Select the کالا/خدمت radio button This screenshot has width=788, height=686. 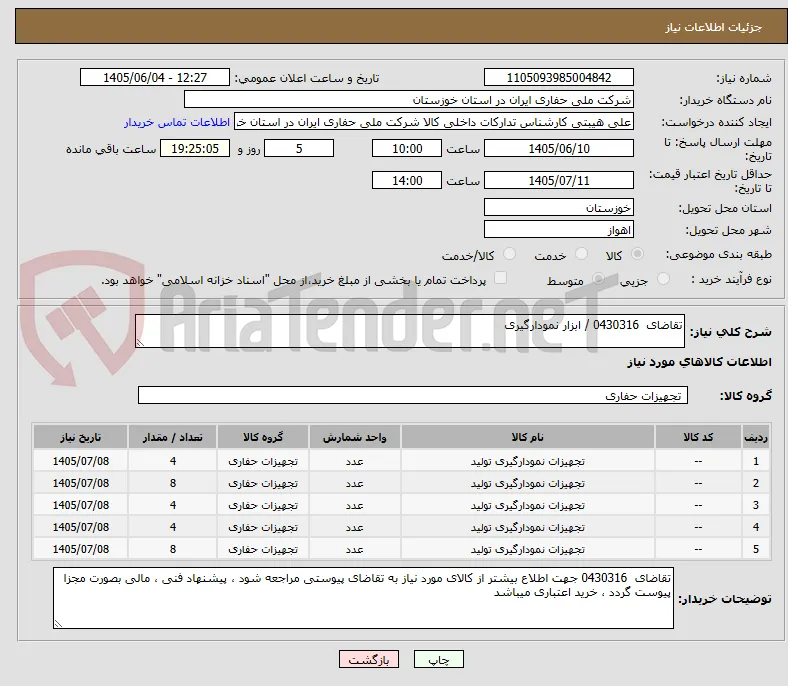click(510, 254)
